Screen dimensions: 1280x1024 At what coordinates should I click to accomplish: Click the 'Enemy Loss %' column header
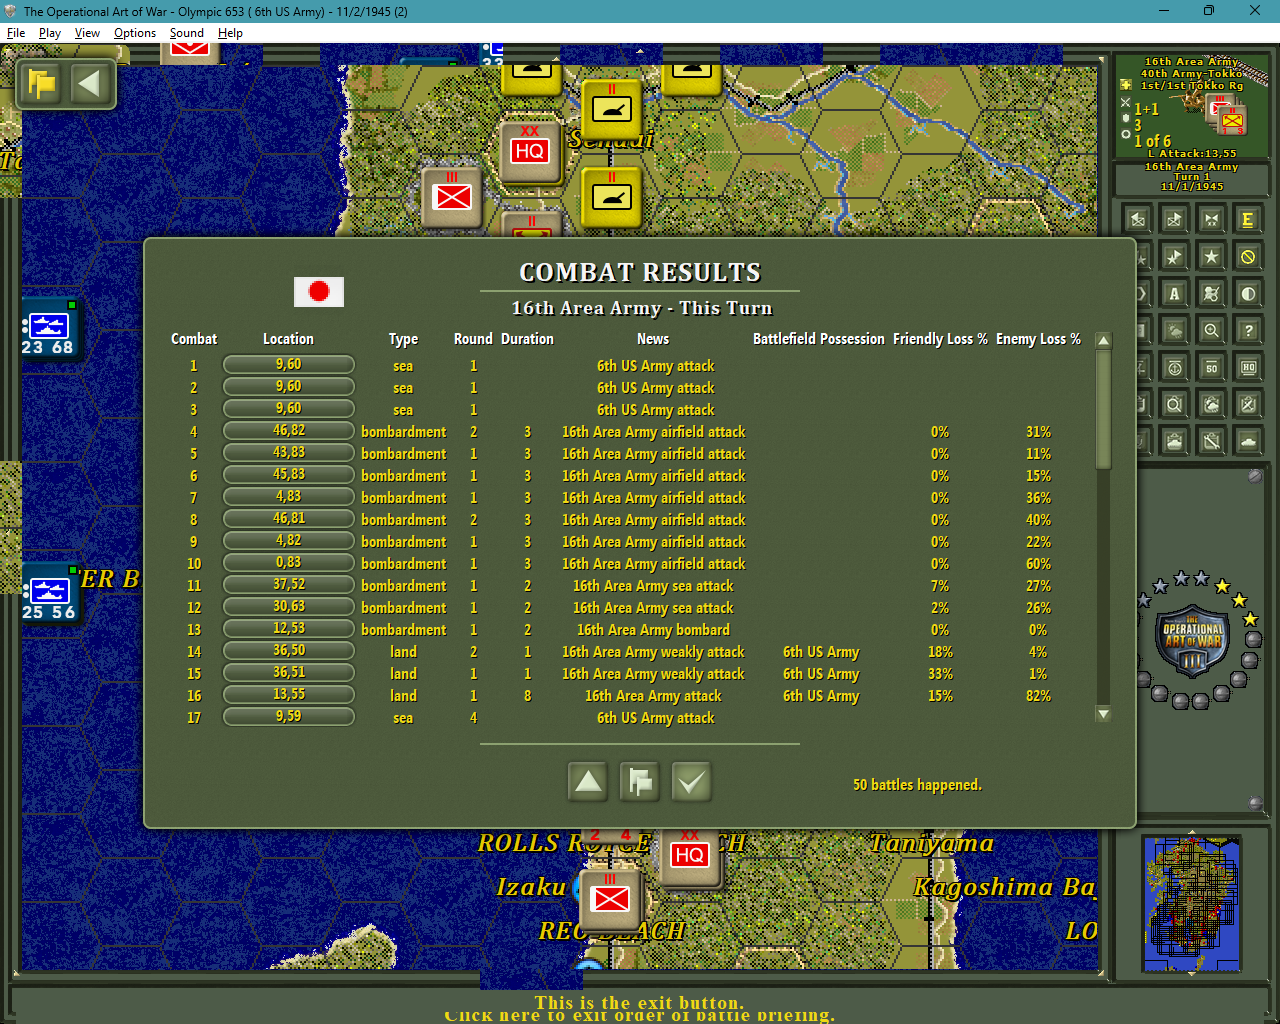[x=1038, y=339]
